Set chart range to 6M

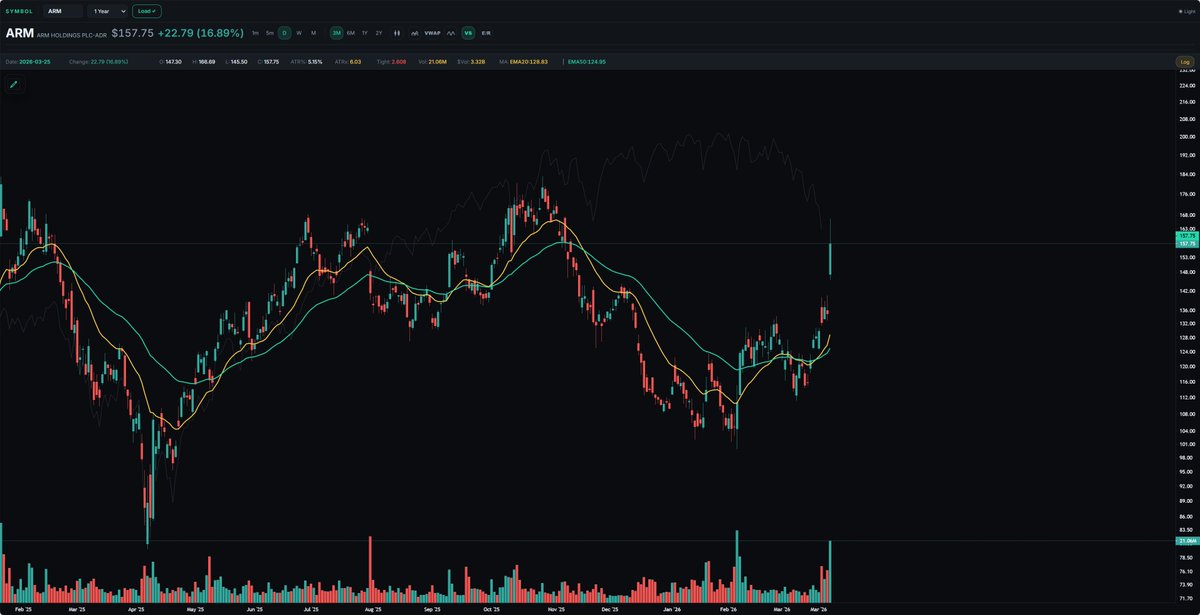pyautogui.click(x=351, y=33)
